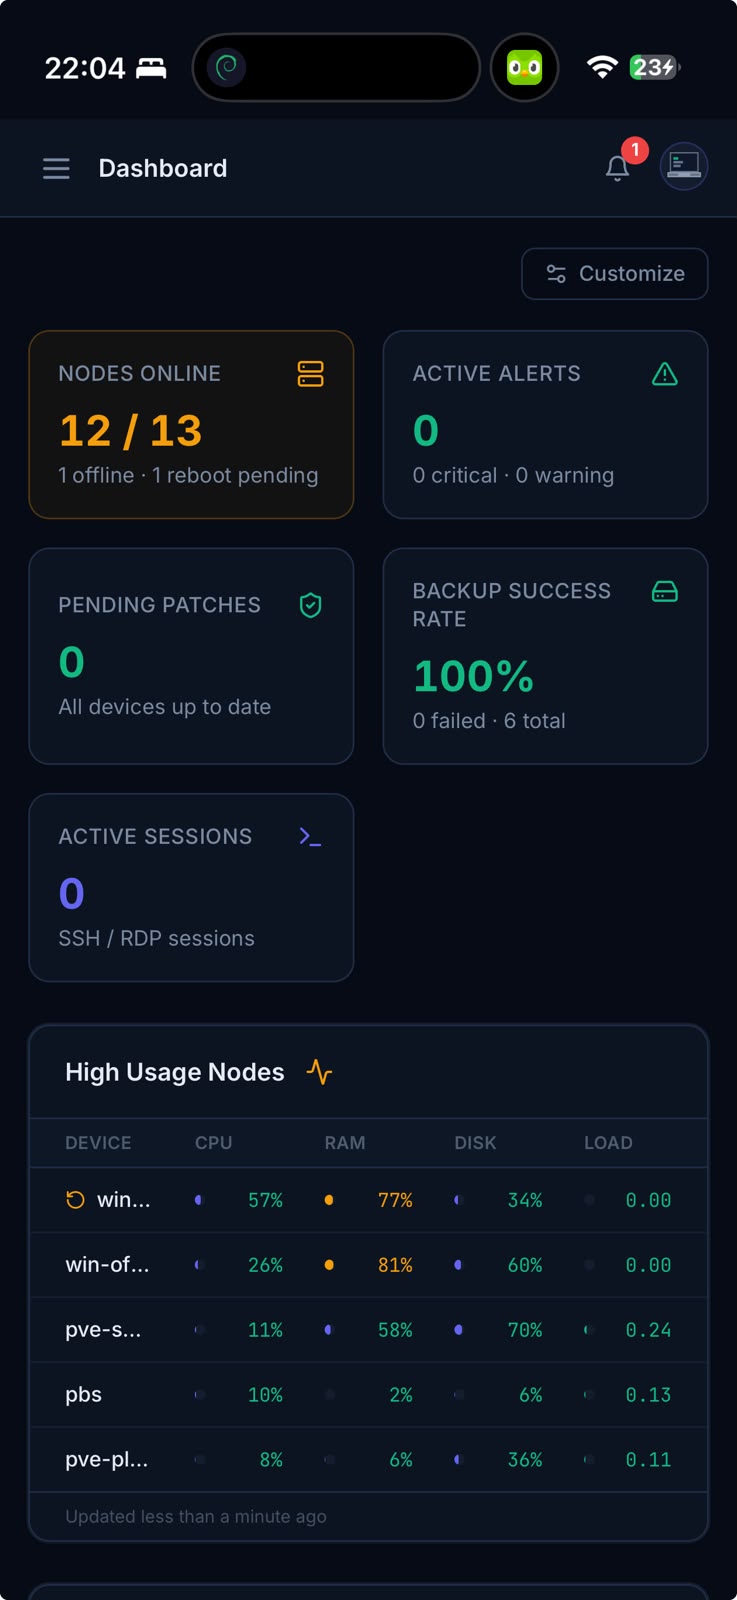Image resolution: width=737 pixels, height=1600 pixels.
Task: Open the hamburger navigation menu
Action: (56, 168)
